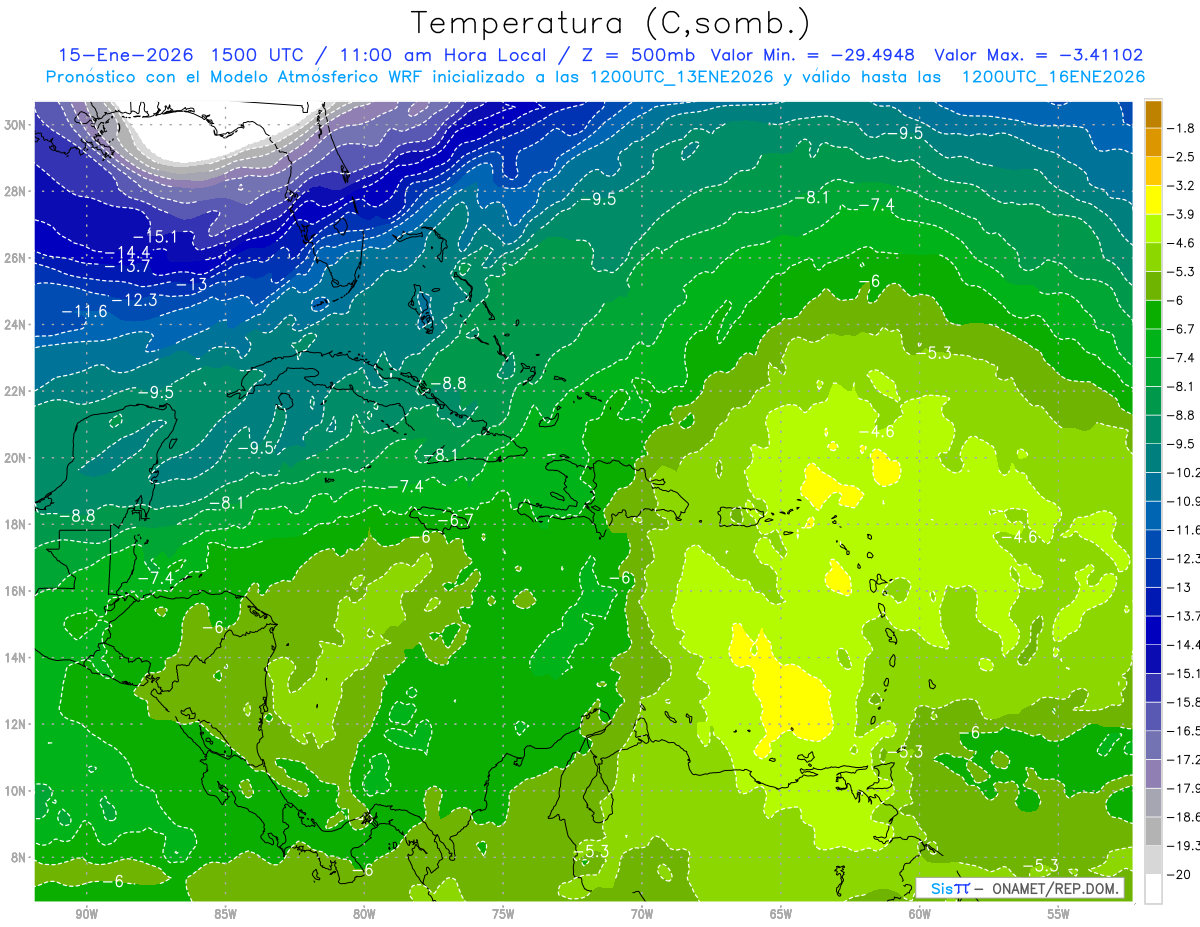
Task: Click the 85W longitude axis label
Action: pyautogui.click(x=225, y=915)
